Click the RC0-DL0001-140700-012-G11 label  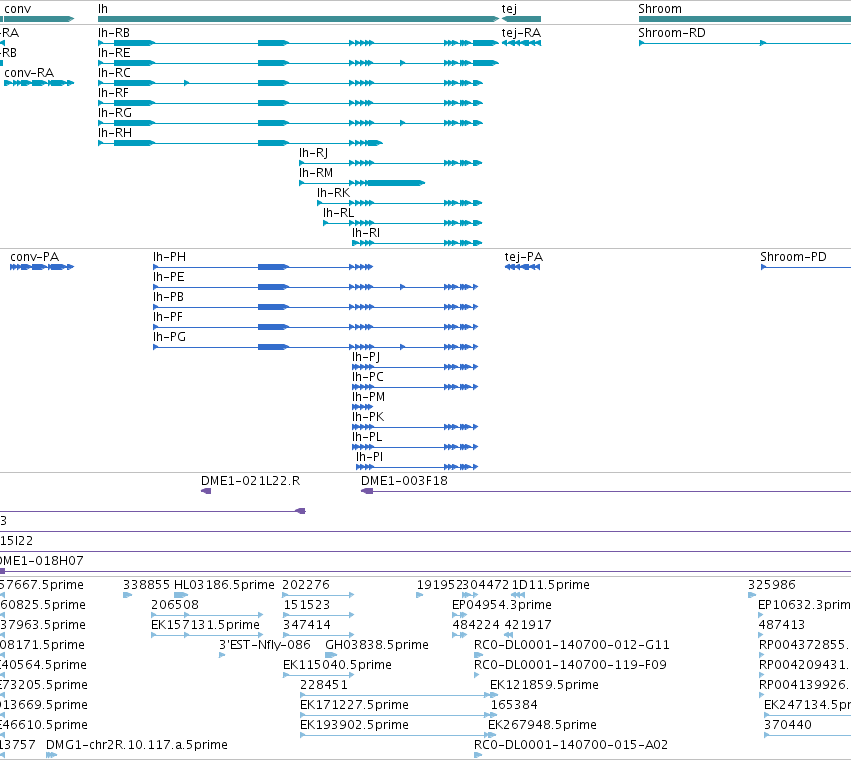pos(571,645)
